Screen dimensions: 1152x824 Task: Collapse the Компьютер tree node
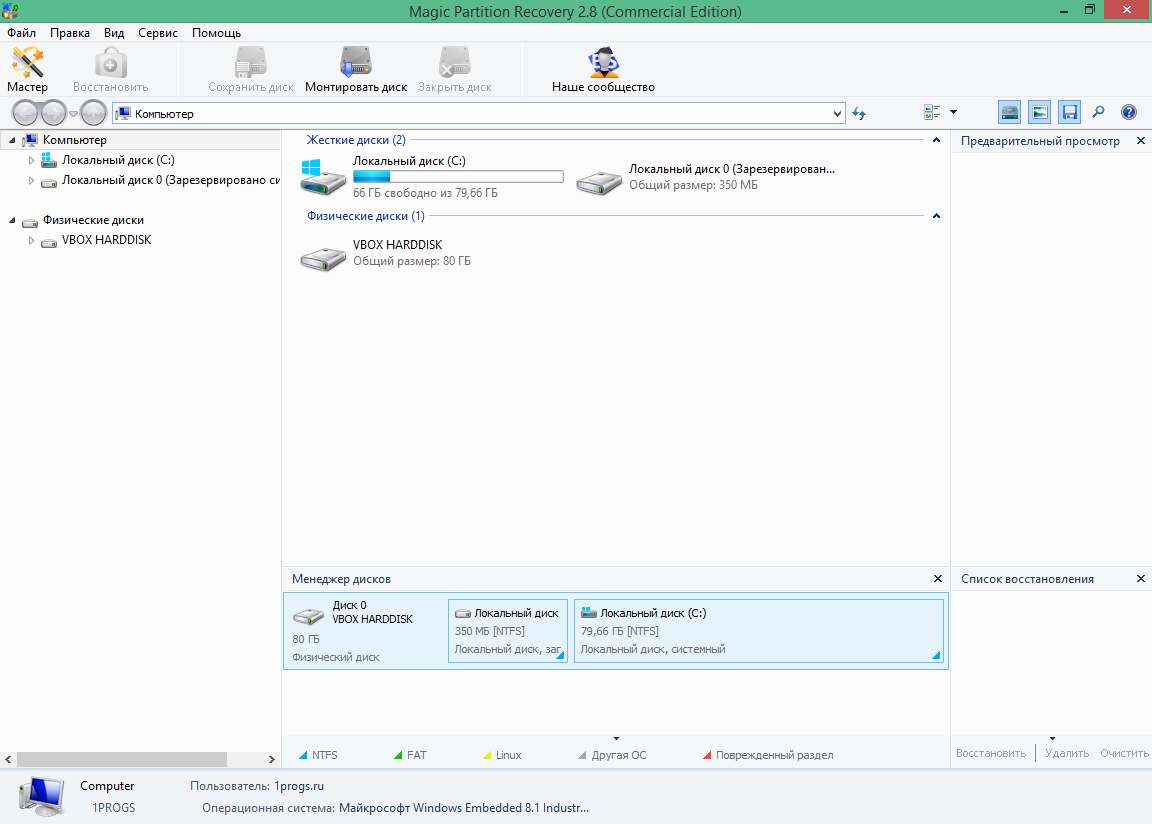coord(12,140)
